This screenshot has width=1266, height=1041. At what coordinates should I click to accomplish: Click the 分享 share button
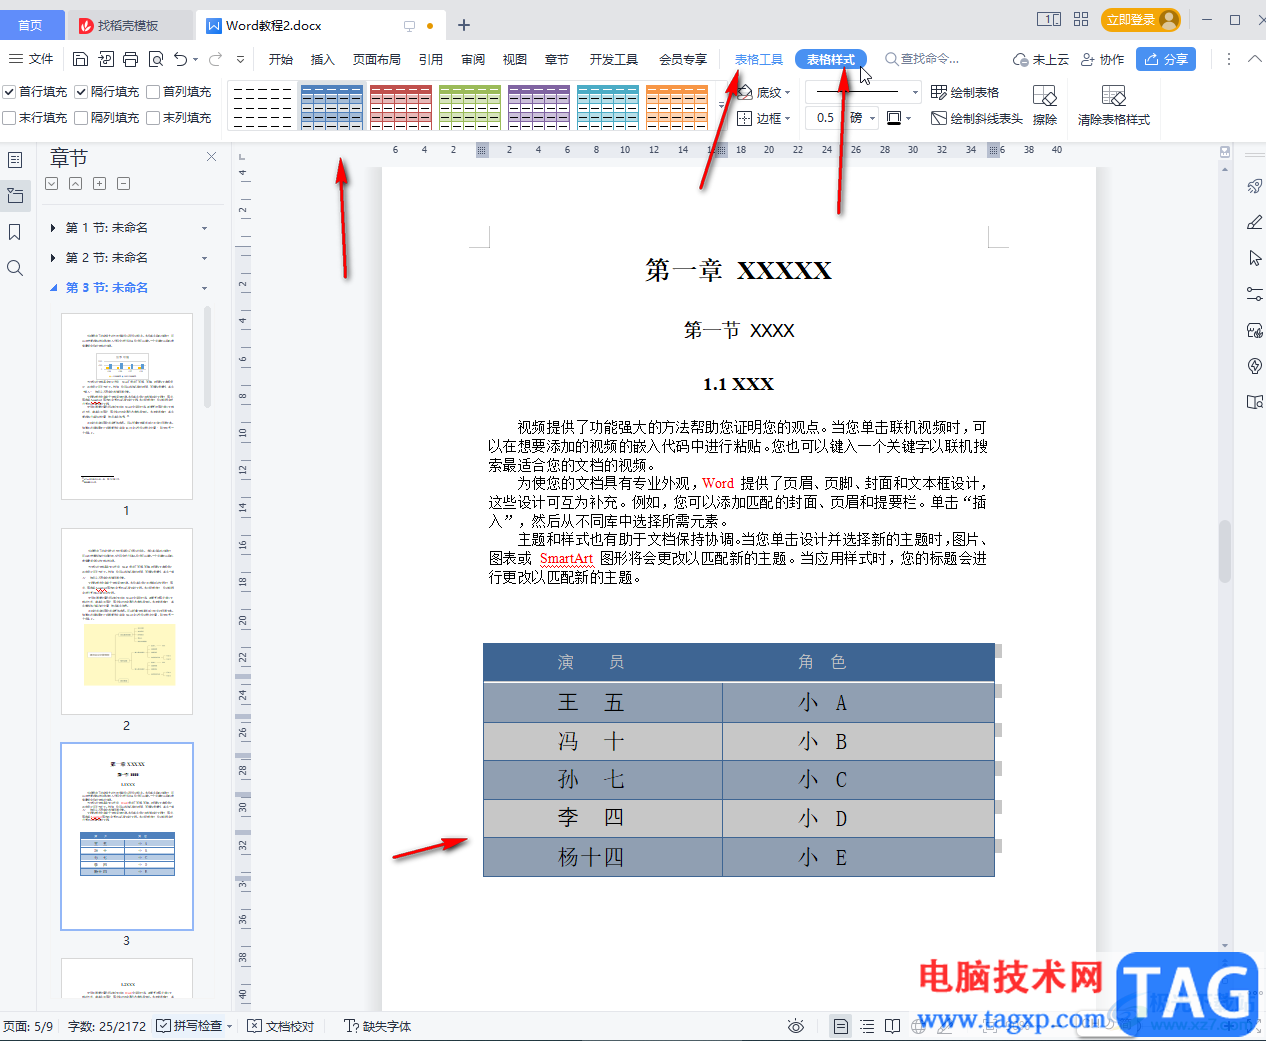(1166, 59)
